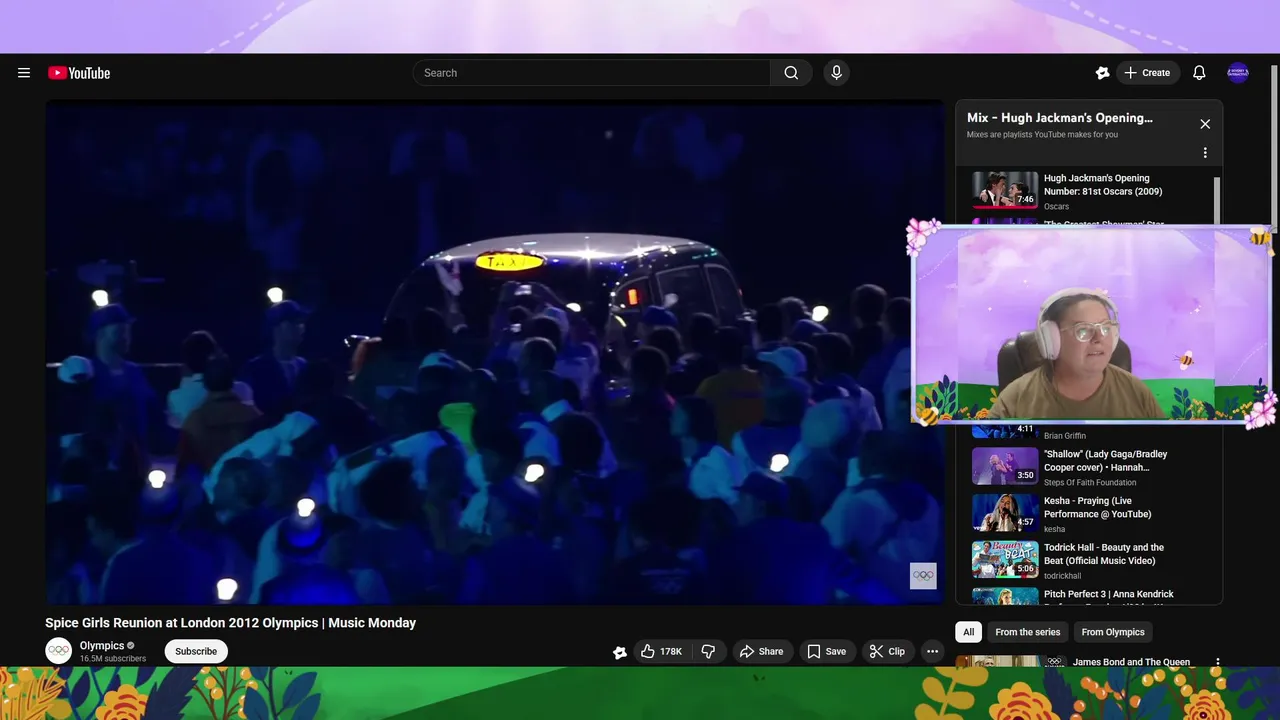This screenshot has width=1280, height=720.
Task: Open the notifications bell
Action: 1199,73
